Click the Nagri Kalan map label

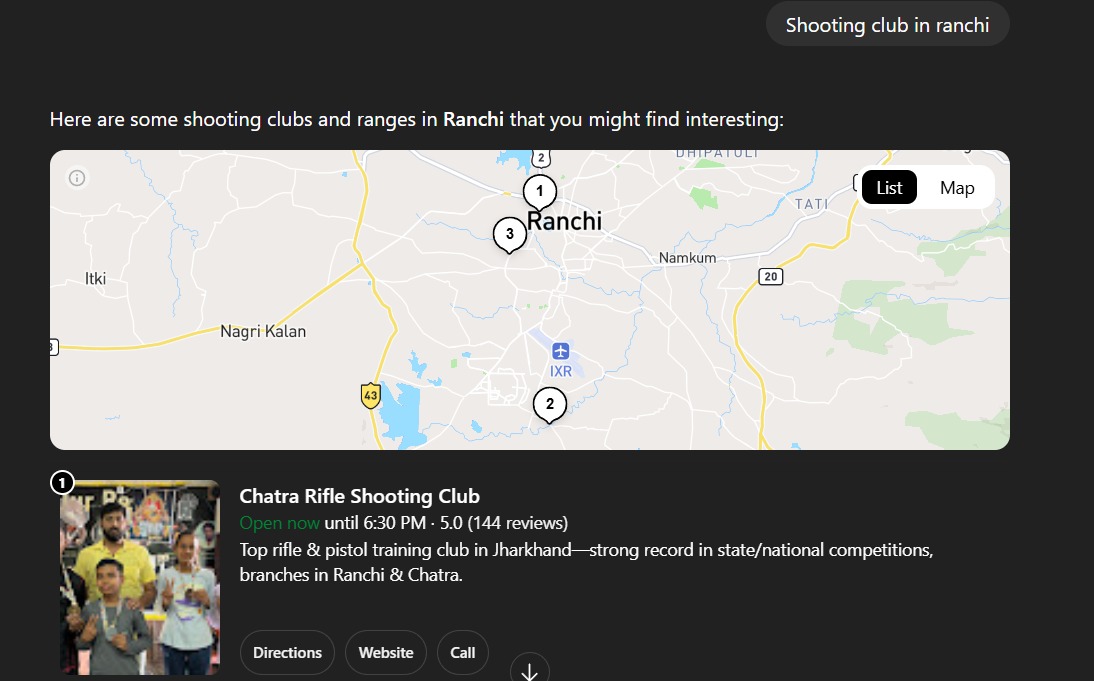pyautogui.click(x=263, y=331)
